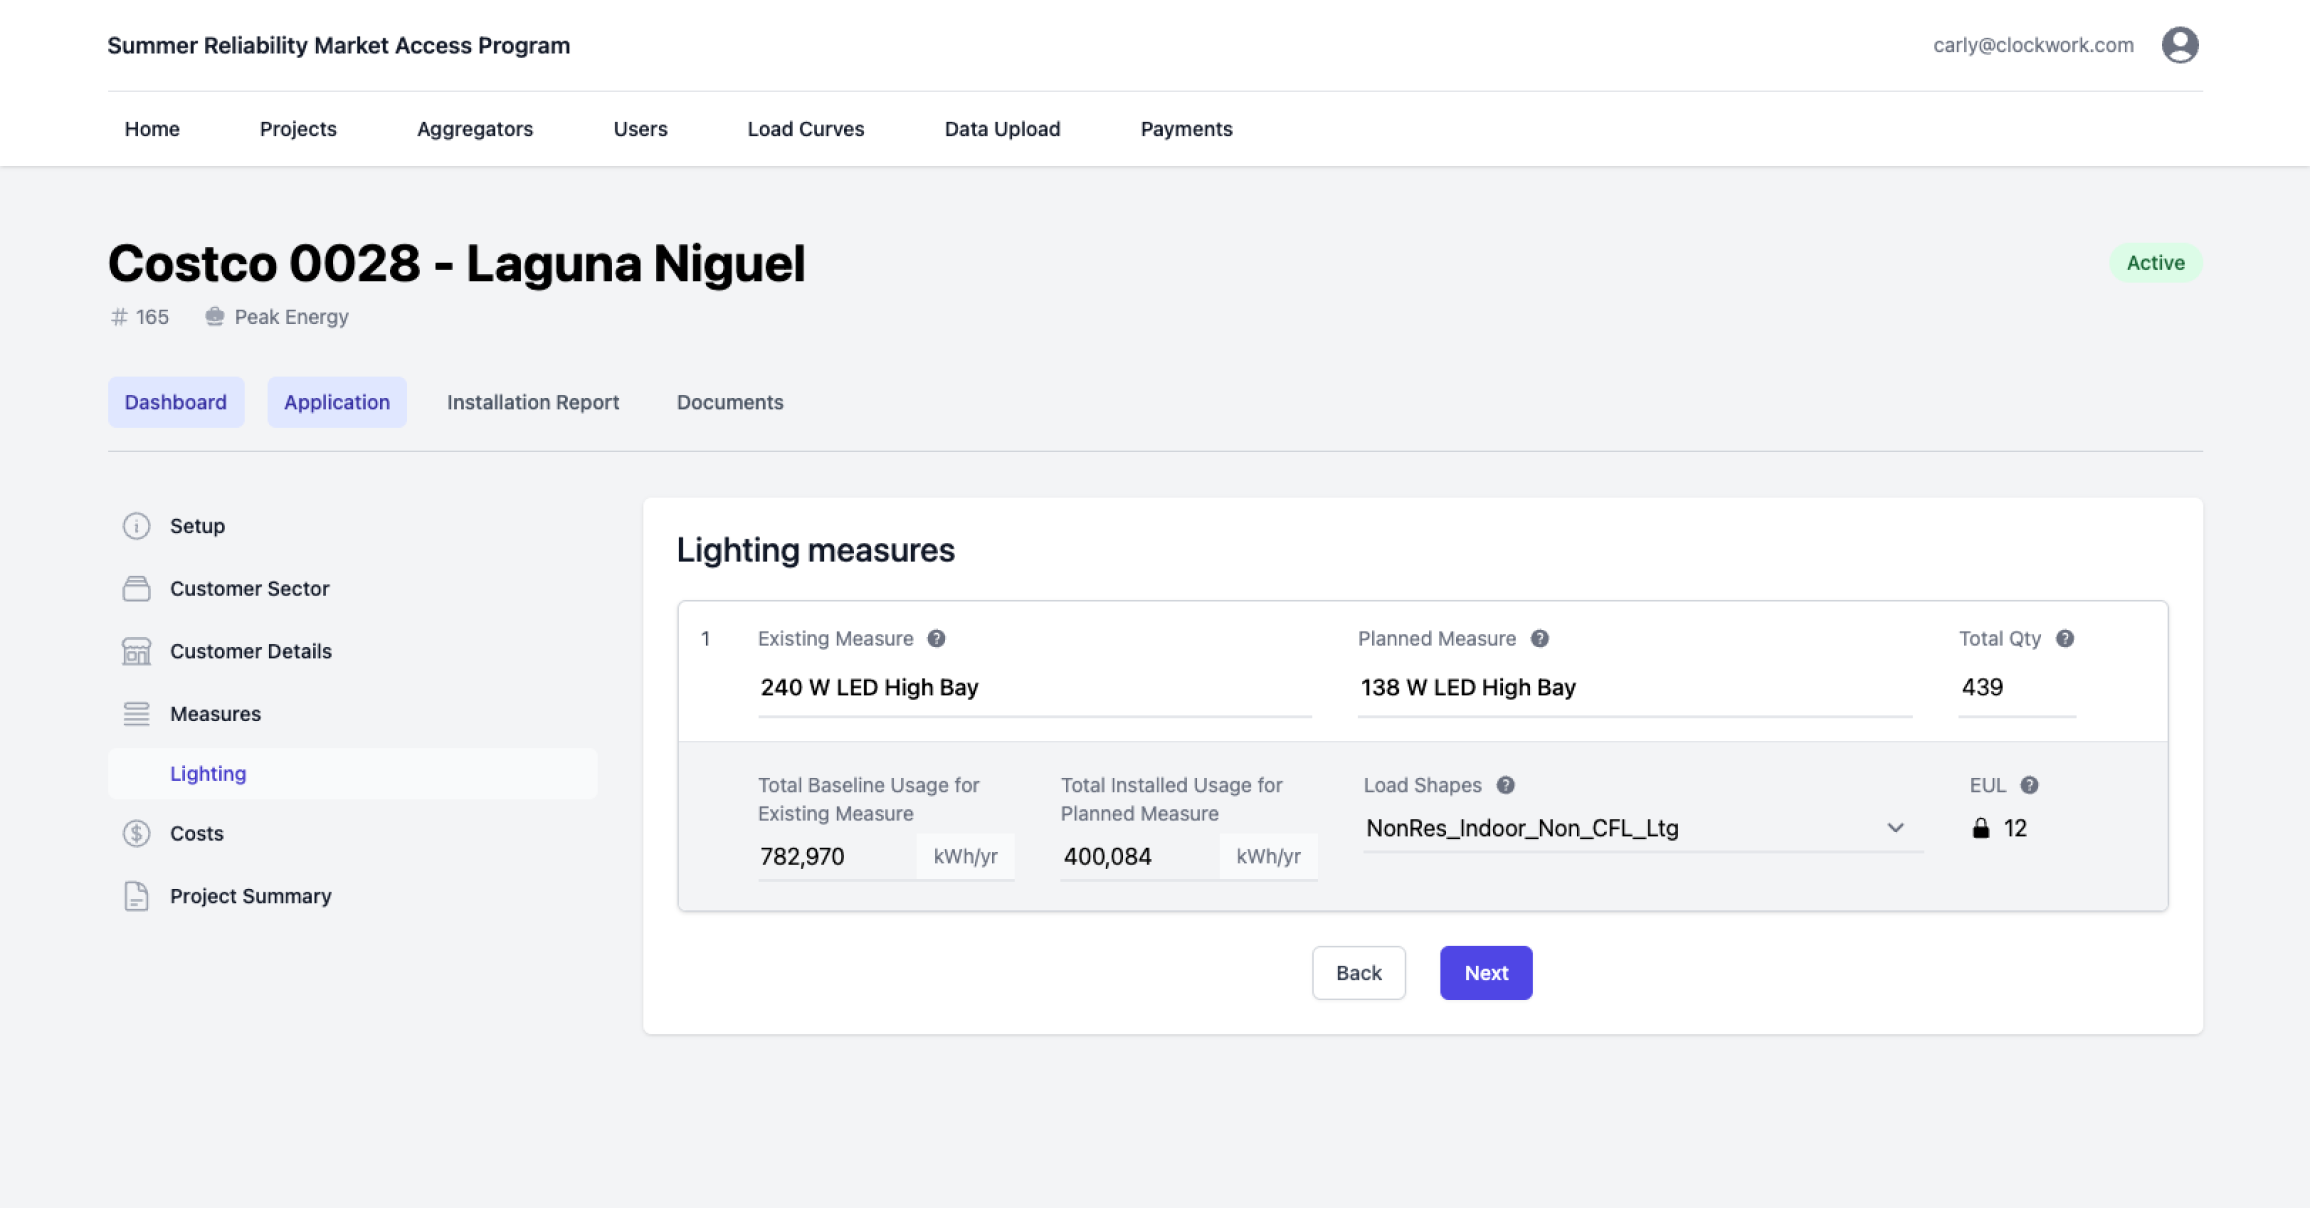
Task: Edit the Existing Measure field
Action: [1034, 688]
